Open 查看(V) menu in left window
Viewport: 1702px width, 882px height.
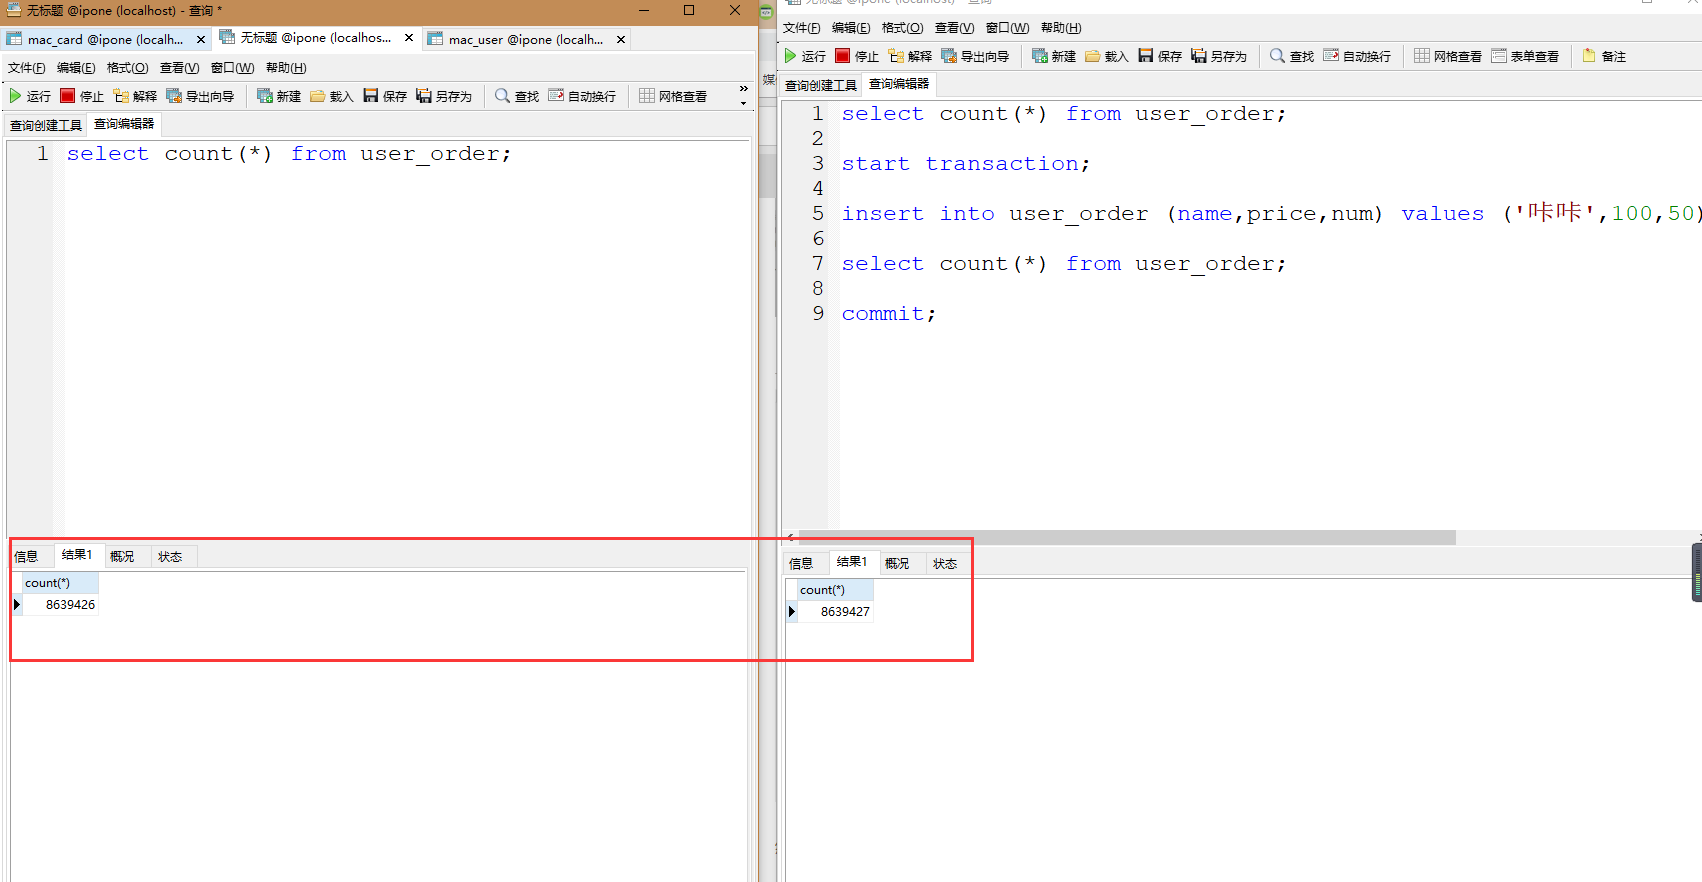pyautogui.click(x=179, y=68)
